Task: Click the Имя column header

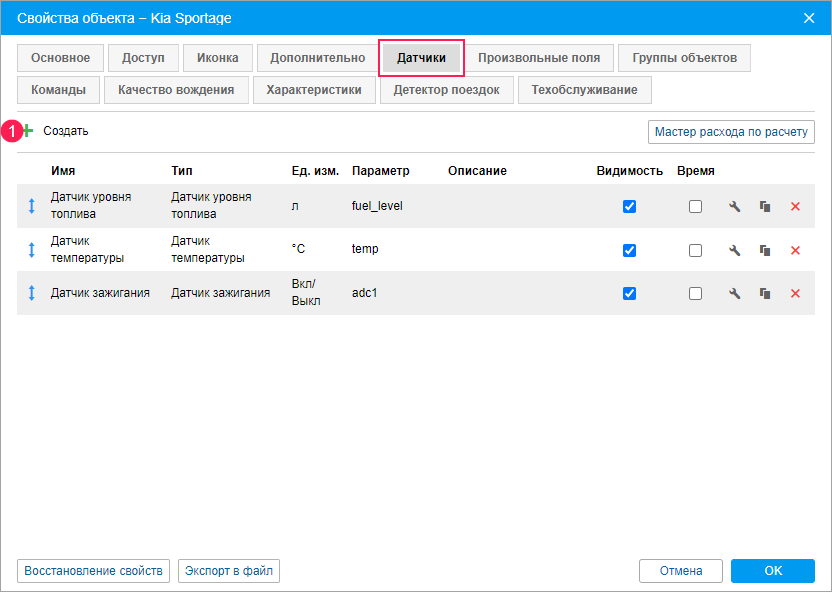Action: (63, 171)
